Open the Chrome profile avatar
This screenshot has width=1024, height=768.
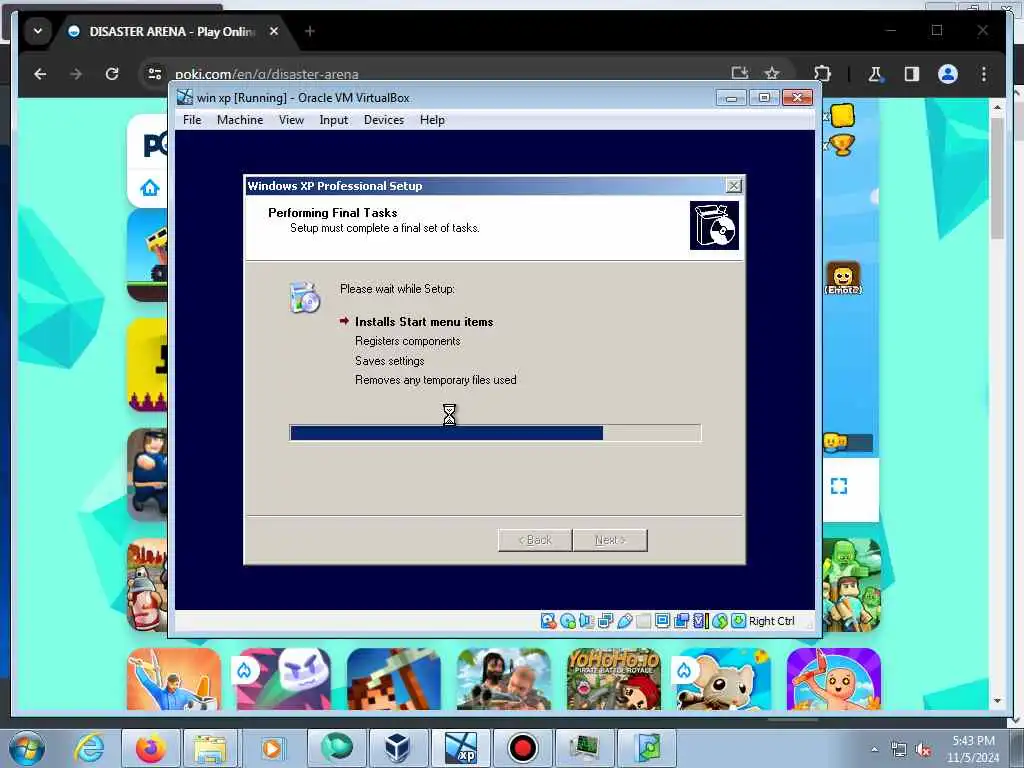point(948,74)
